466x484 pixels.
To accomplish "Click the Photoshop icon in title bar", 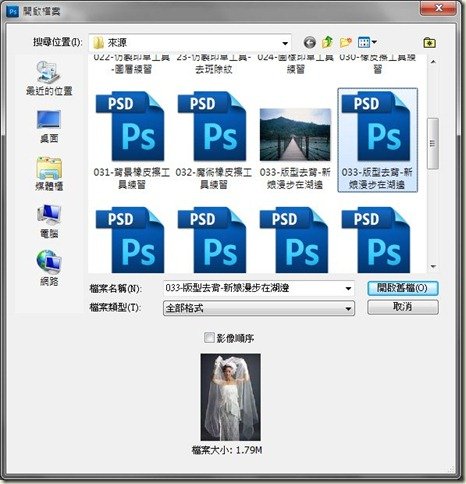I will [13, 12].
